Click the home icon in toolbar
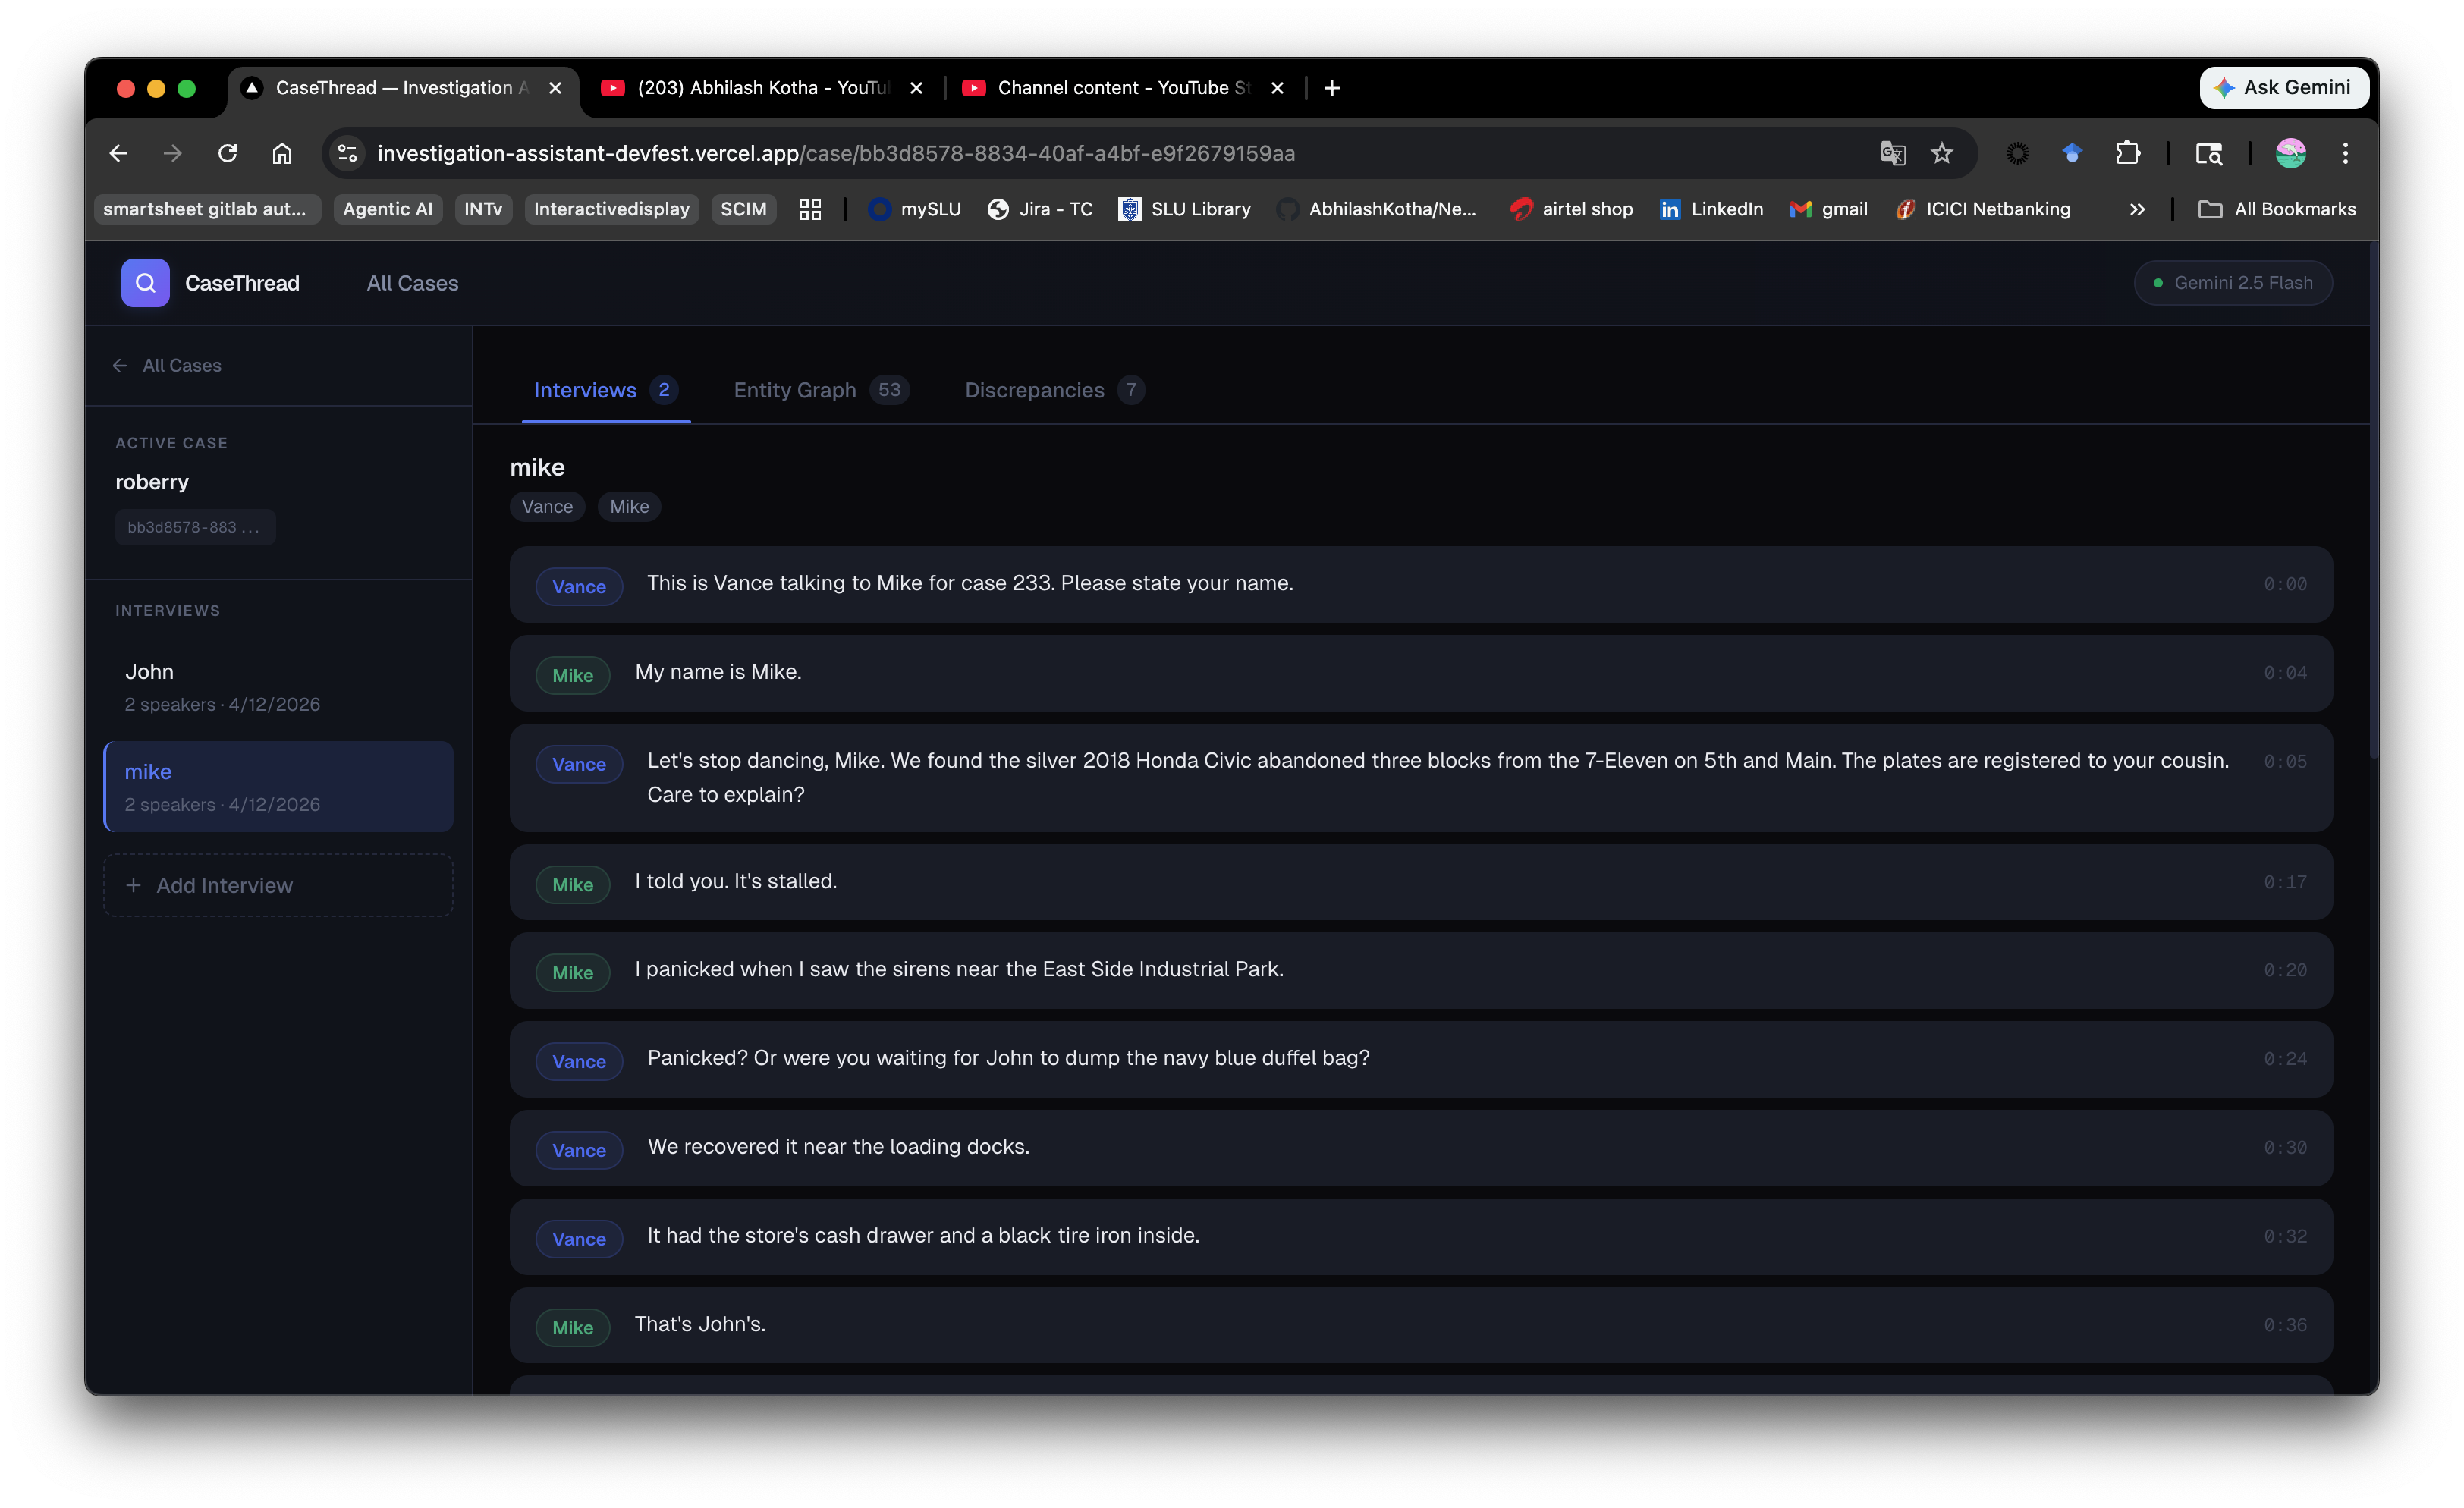 282,153
